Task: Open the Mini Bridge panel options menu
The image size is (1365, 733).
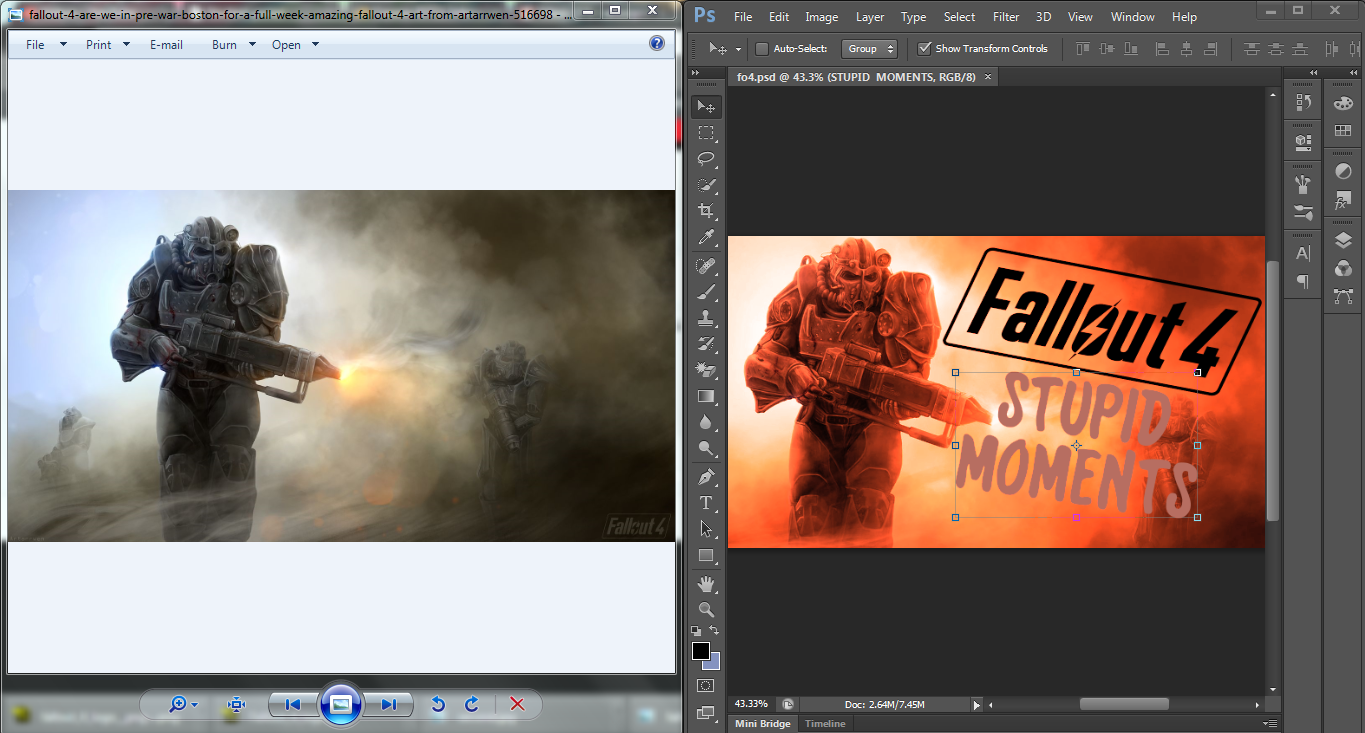Action: tap(1269, 724)
